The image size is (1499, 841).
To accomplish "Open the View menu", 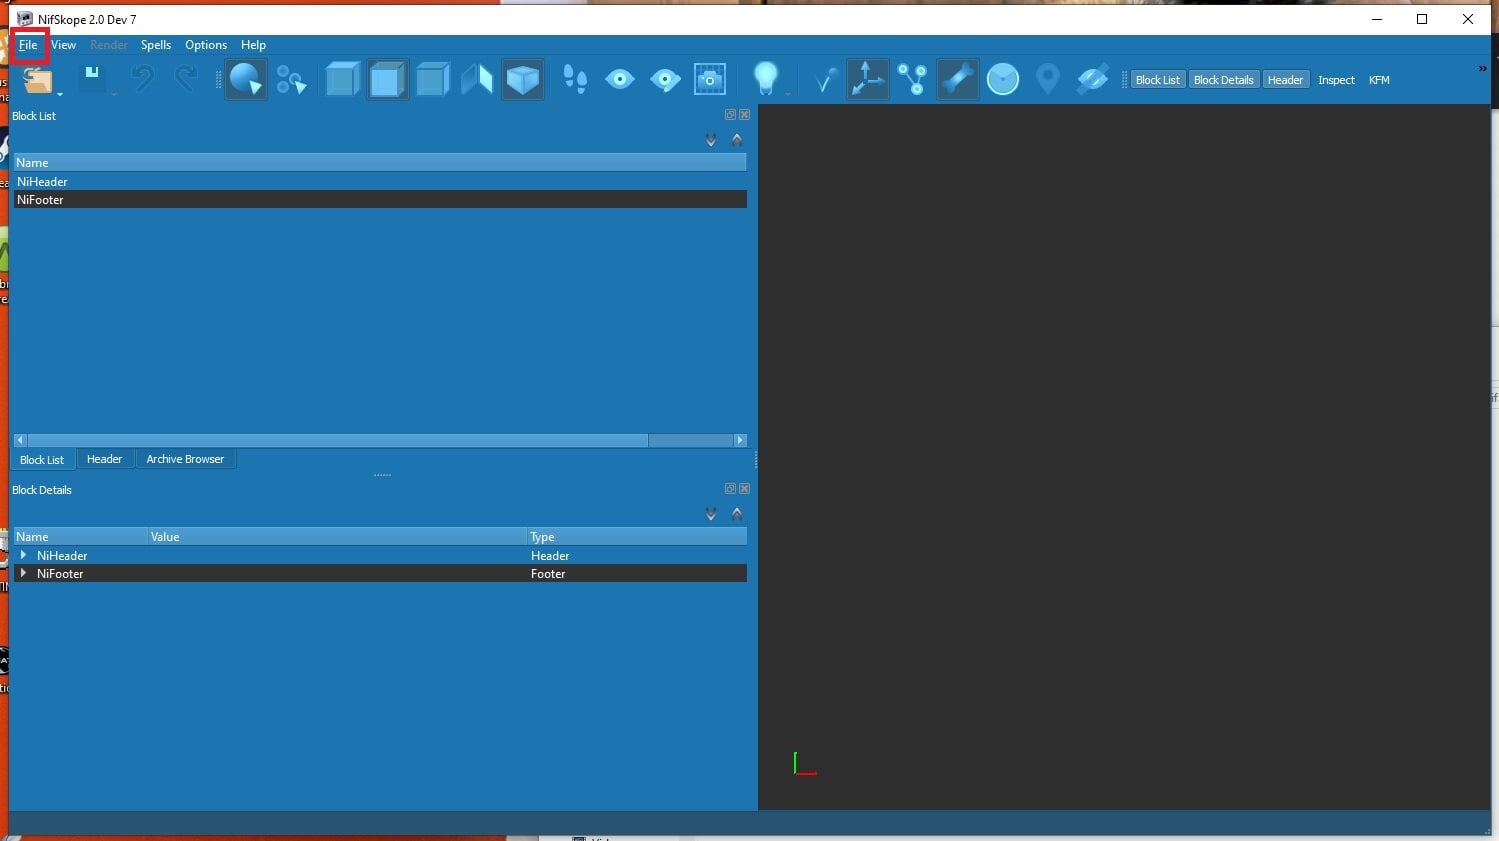I will (x=64, y=45).
